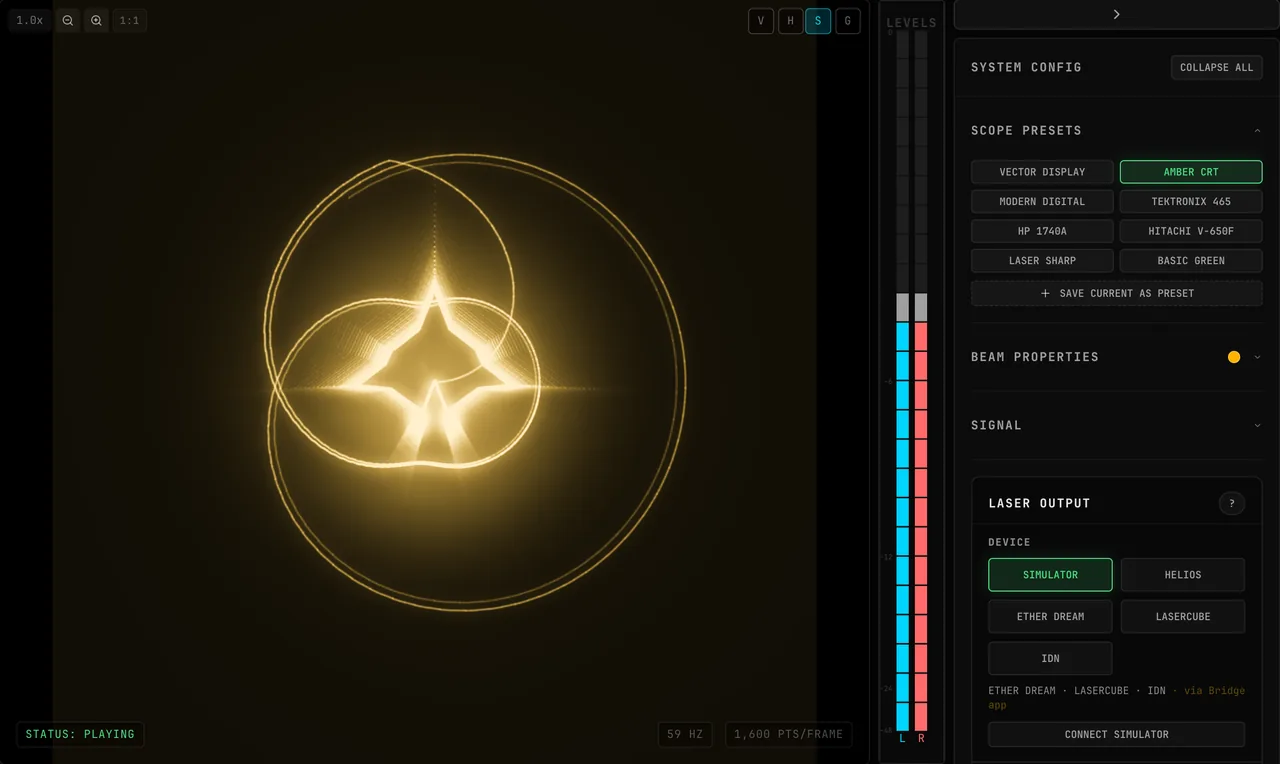Click the right arrow panel collapse chevron
This screenshot has width=1280, height=764.
1116,14
